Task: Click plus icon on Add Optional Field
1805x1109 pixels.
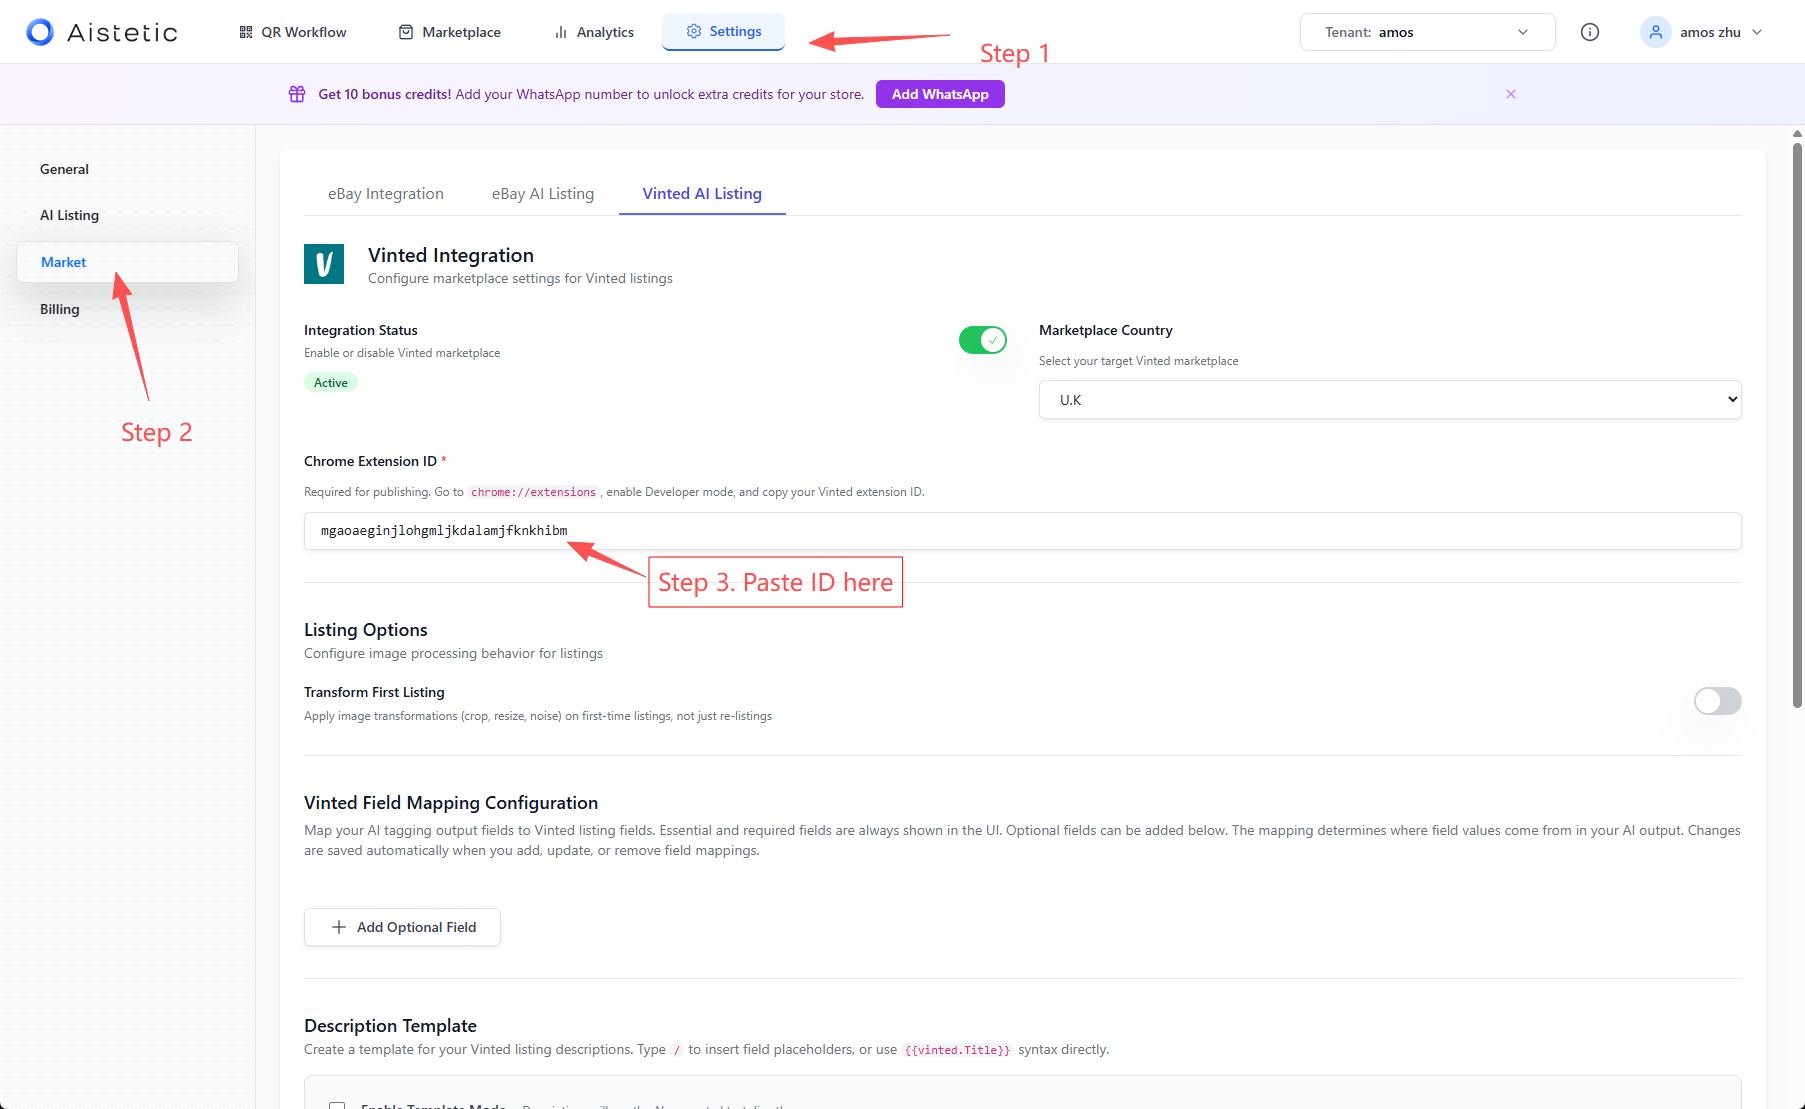Action: [x=339, y=927]
